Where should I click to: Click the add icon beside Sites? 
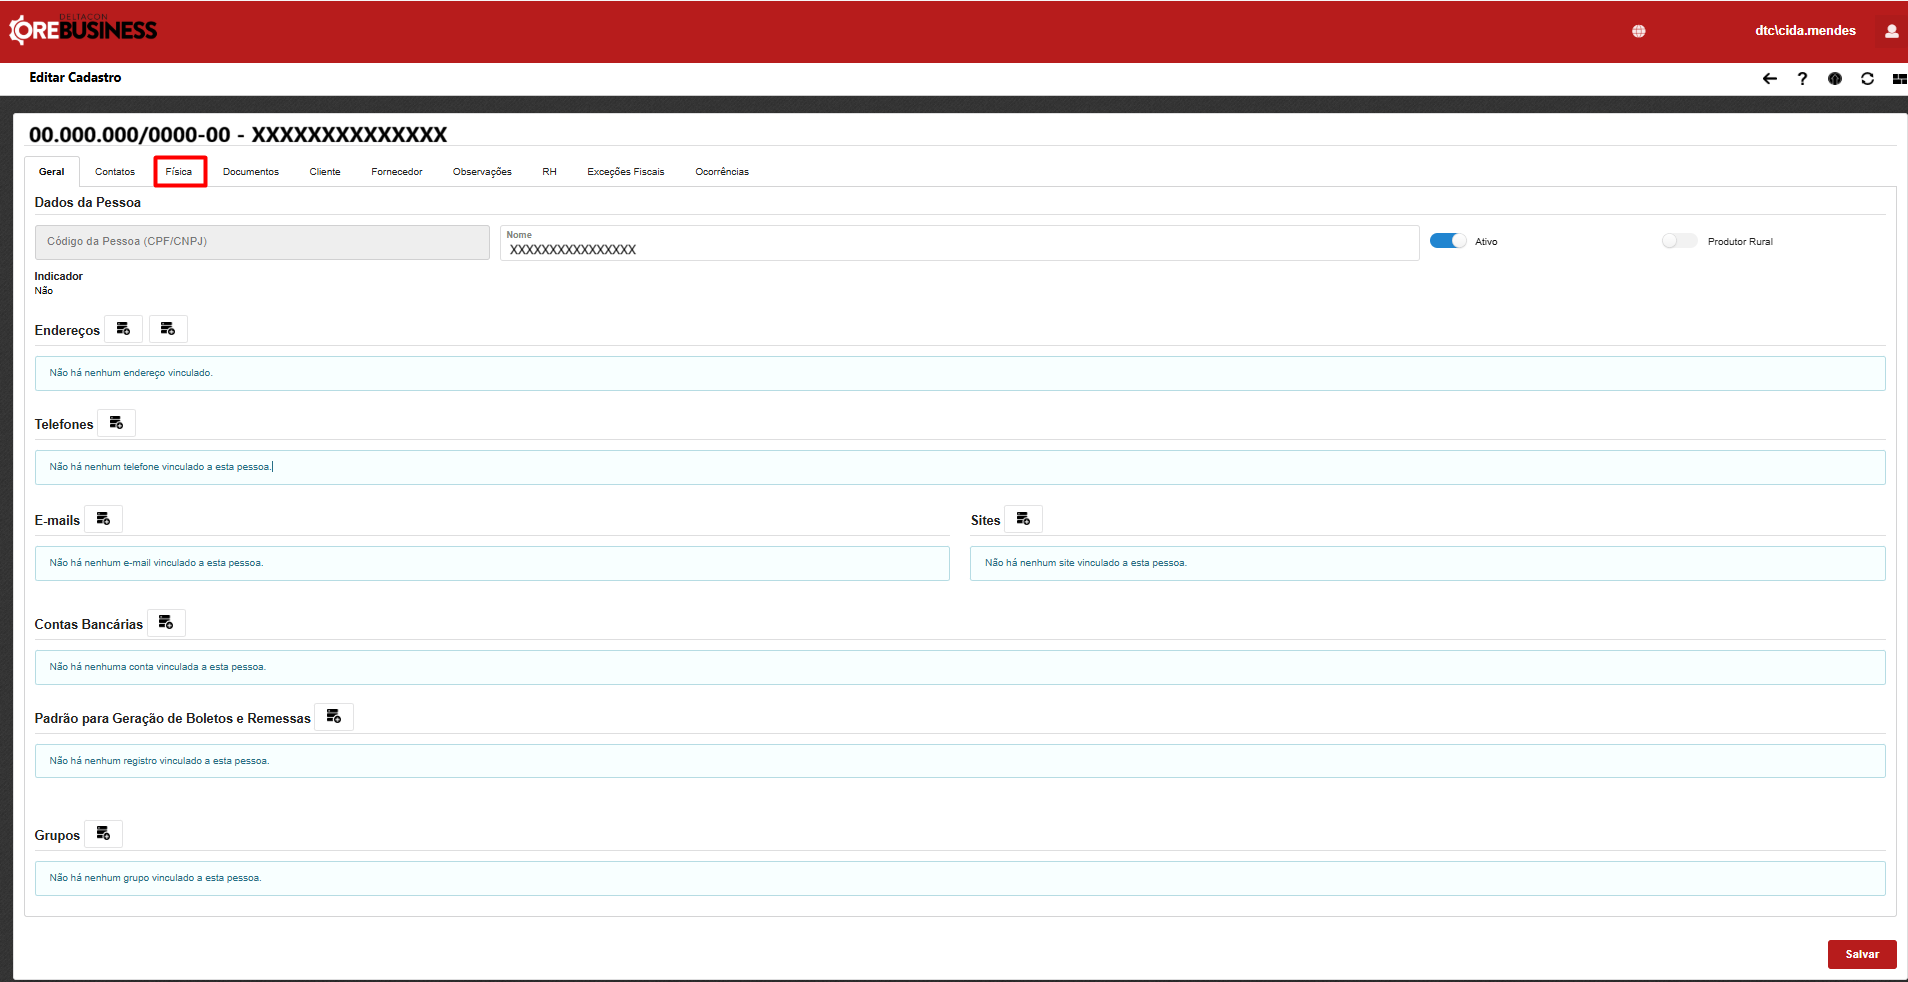click(x=1023, y=519)
